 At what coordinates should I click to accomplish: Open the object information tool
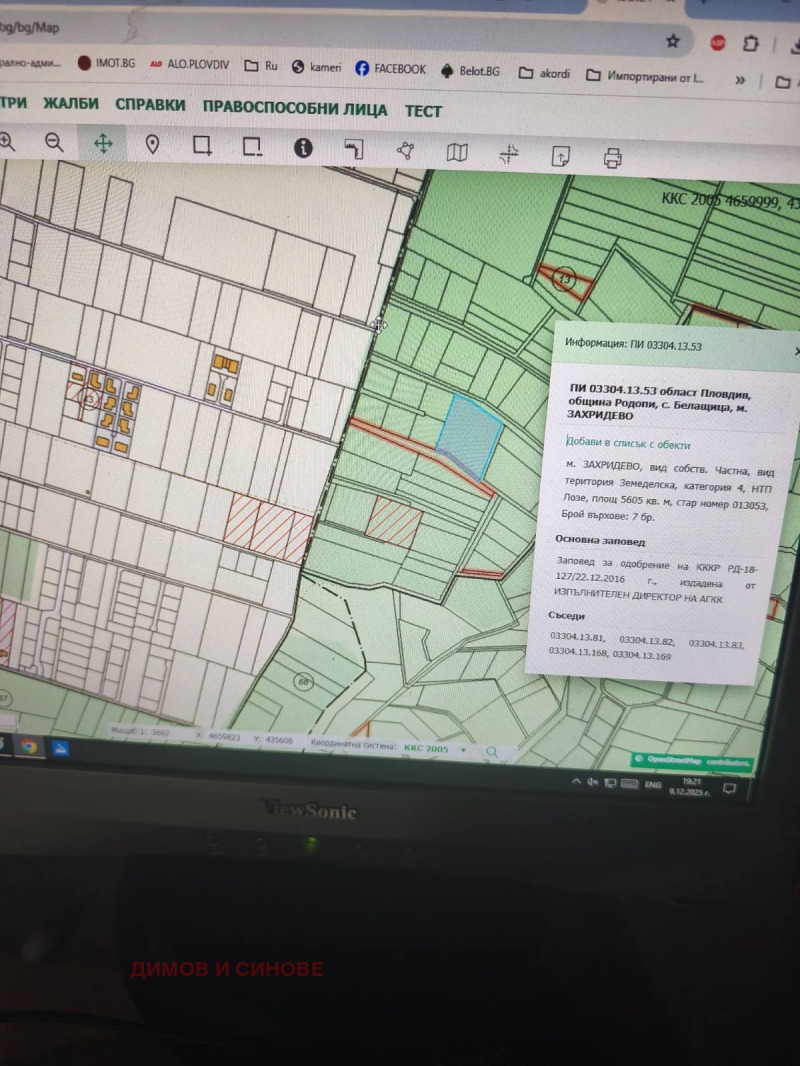(x=304, y=147)
